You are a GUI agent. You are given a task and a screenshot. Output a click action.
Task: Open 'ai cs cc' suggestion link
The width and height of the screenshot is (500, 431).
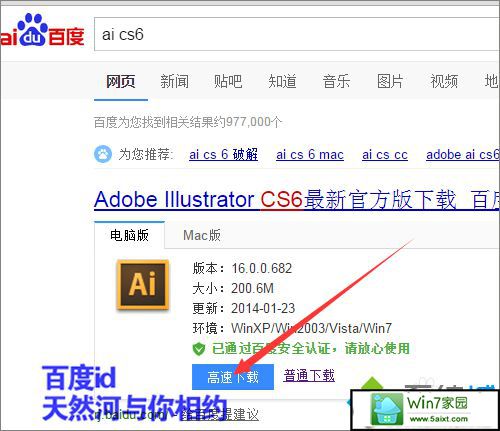pyautogui.click(x=385, y=155)
